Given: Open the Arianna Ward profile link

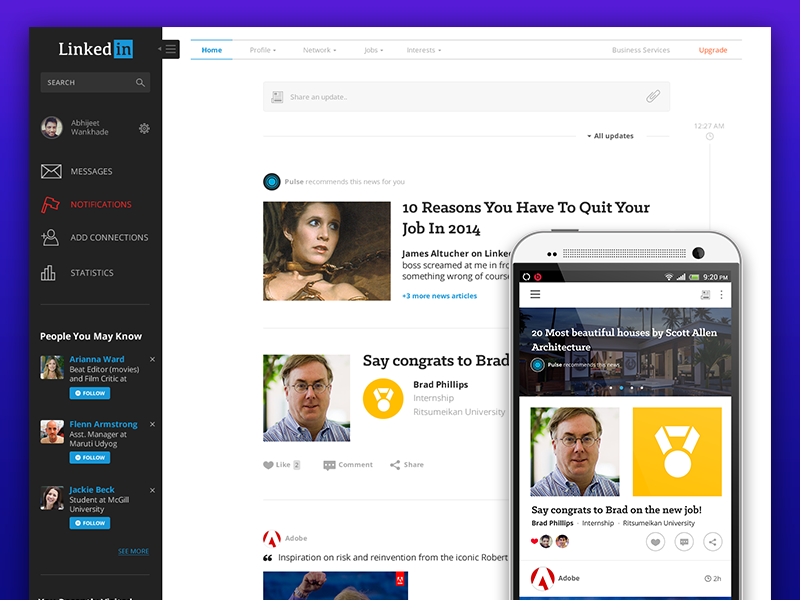Looking at the screenshot, I should [97, 359].
